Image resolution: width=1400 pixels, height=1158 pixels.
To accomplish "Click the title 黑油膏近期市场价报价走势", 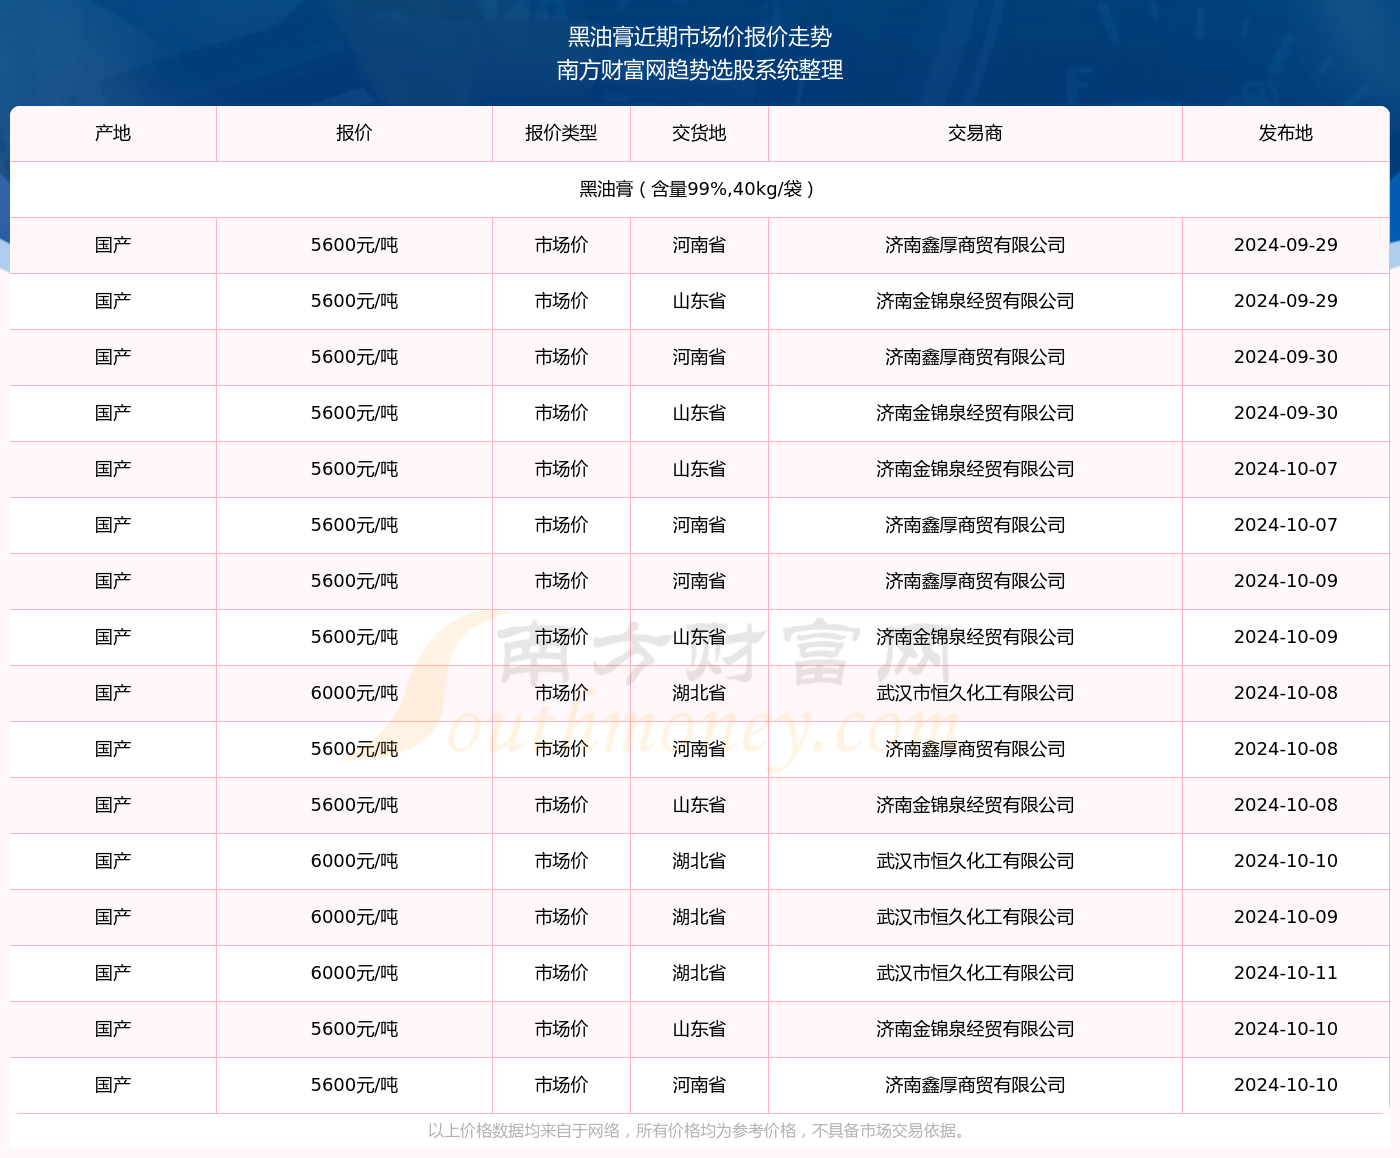I will point(700,37).
